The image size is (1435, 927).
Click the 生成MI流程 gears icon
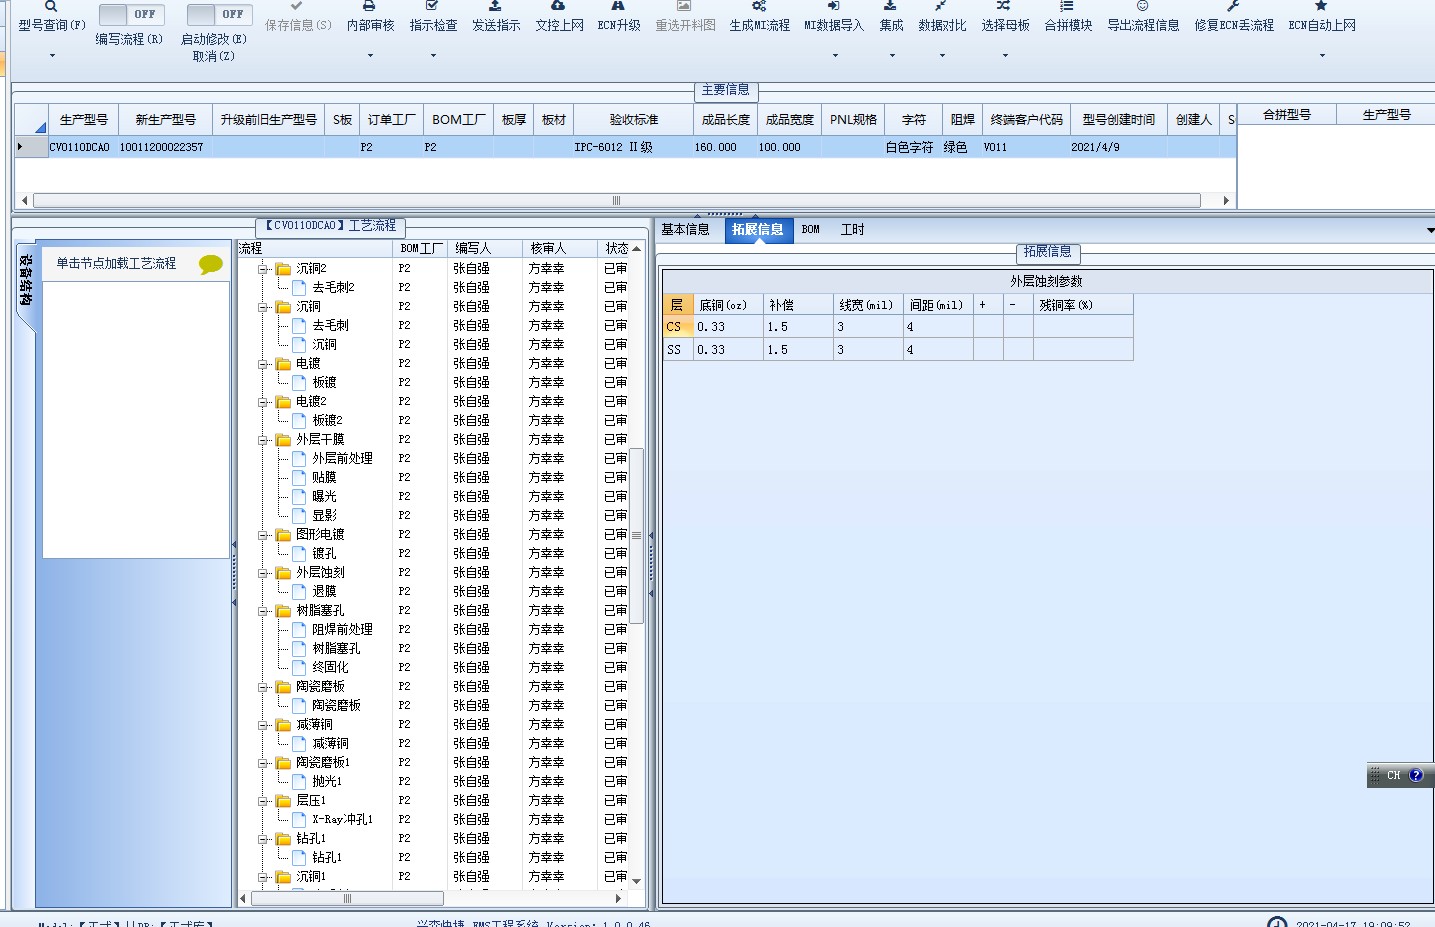[x=759, y=6]
